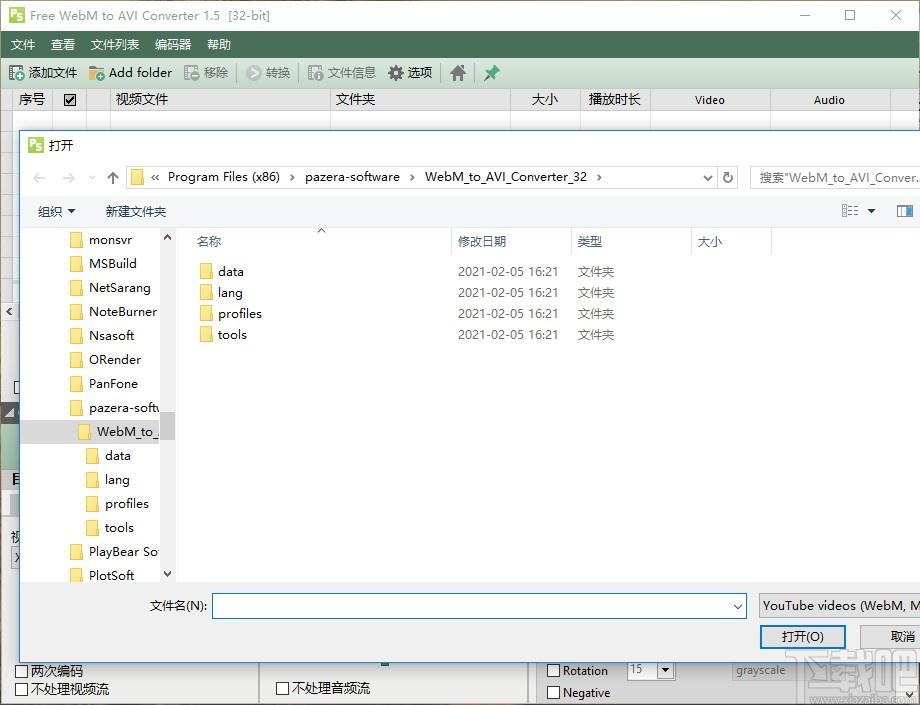Expand the address bar history dropdown
920x705 pixels.
click(x=708, y=178)
